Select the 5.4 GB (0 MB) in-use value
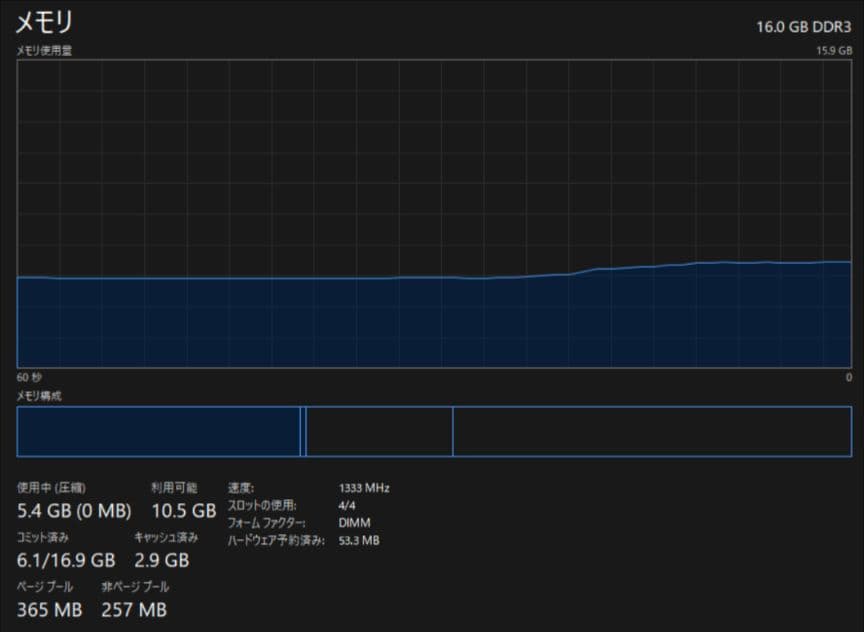 pos(74,511)
